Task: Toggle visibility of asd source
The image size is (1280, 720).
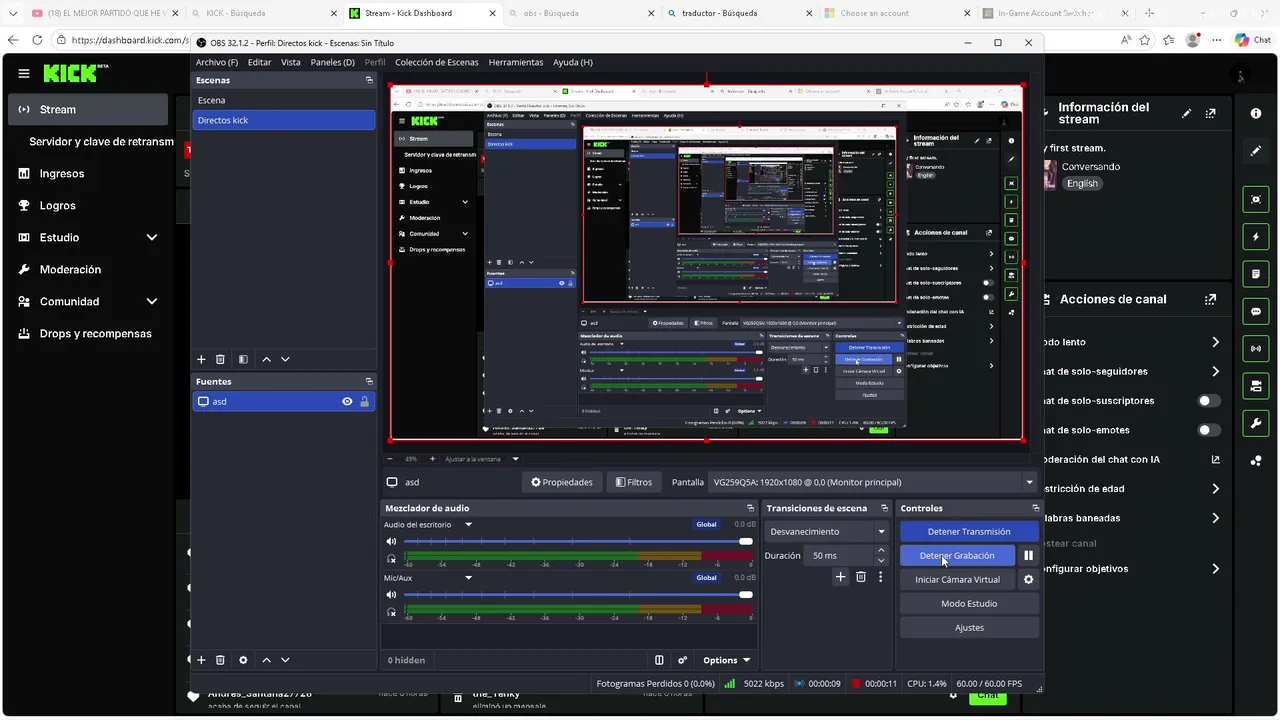Action: point(347,402)
